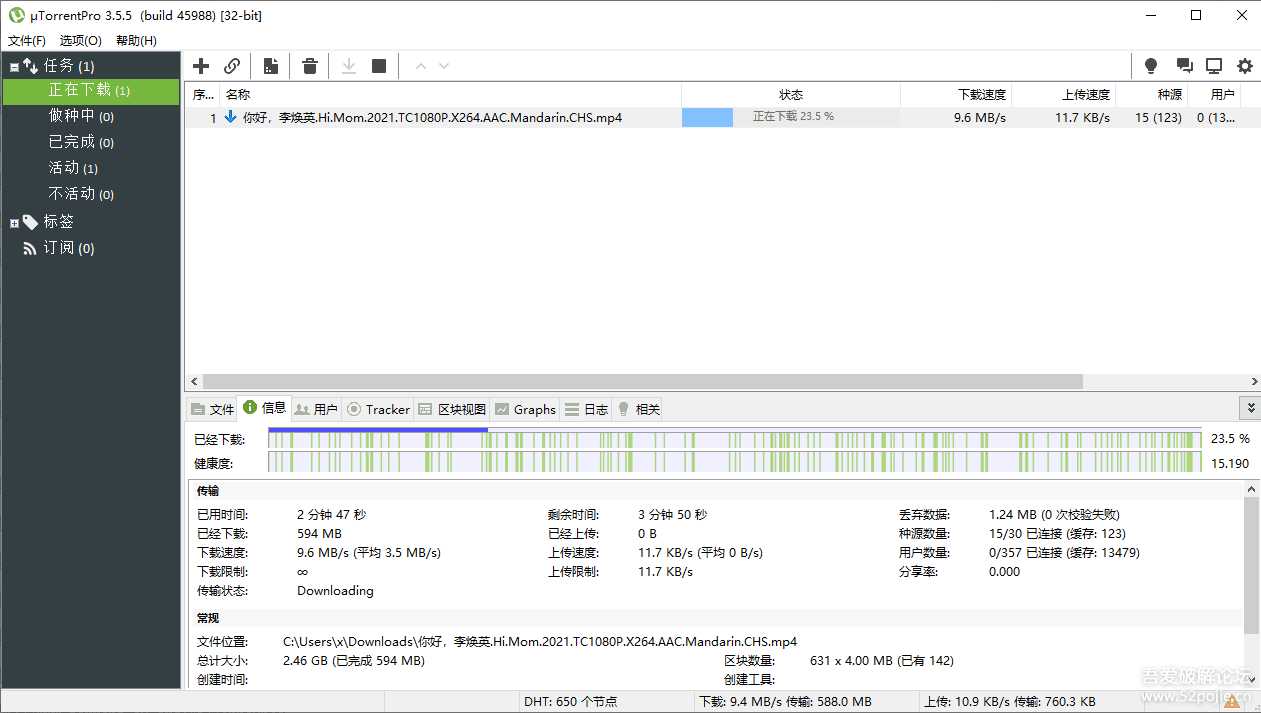The height and width of the screenshot is (713, 1261).
Task: Open Preferences with the gear icon
Action: click(1244, 66)
